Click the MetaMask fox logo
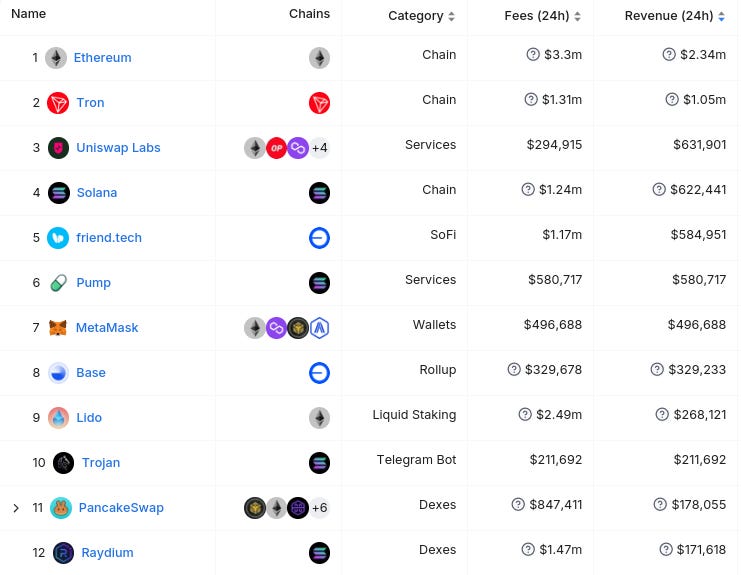 click(58, 328)
